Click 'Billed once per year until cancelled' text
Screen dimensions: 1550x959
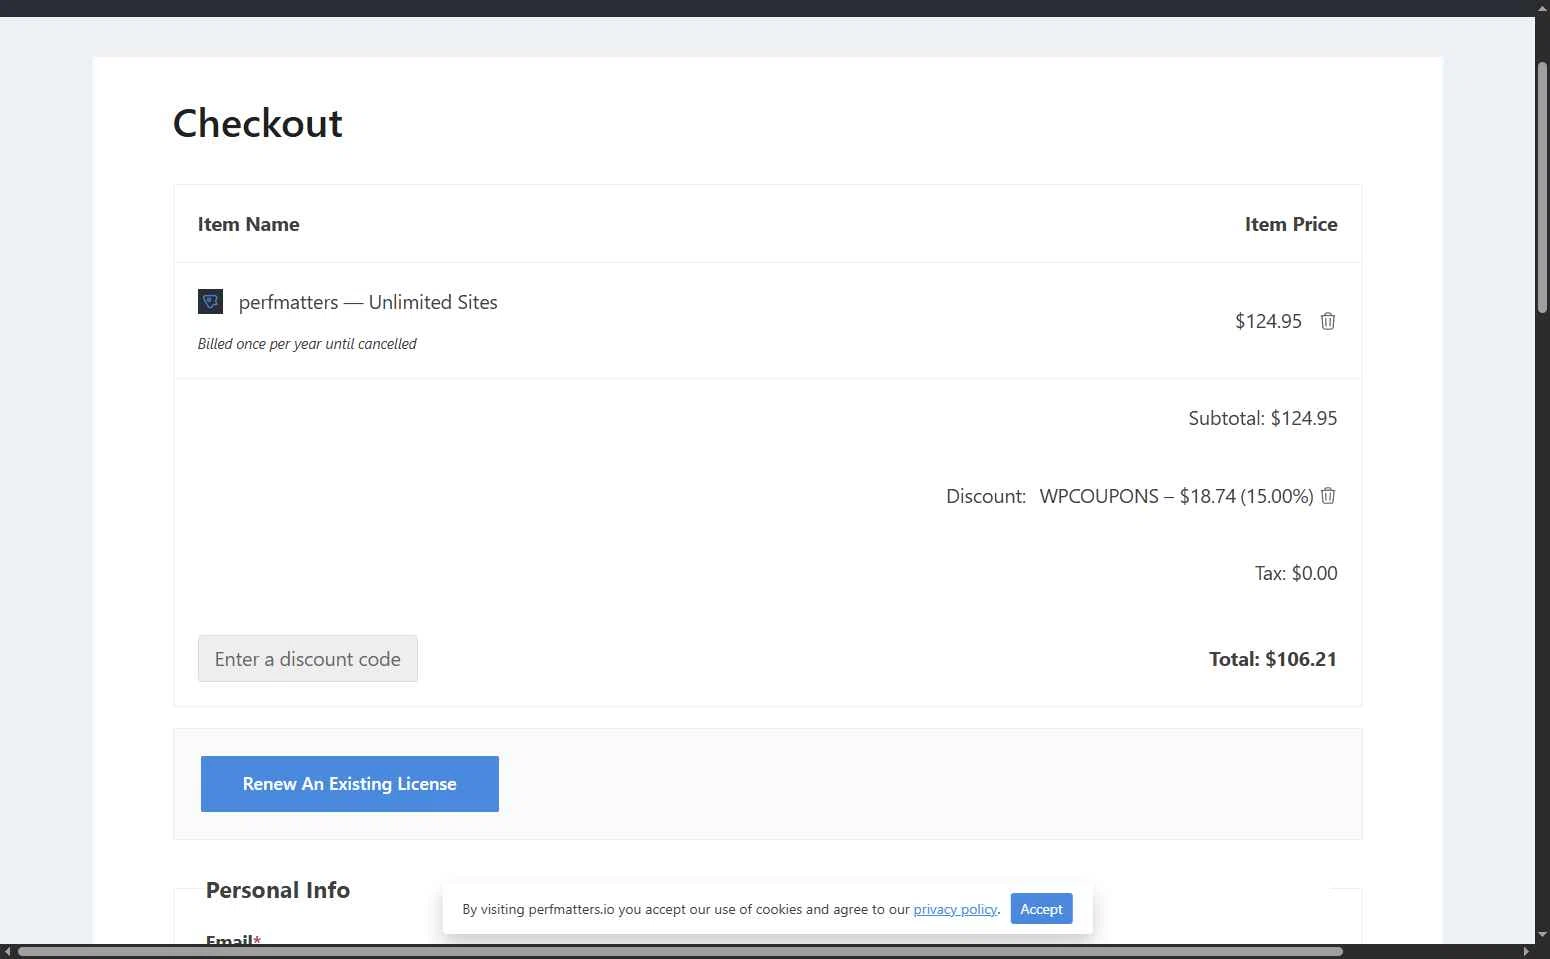pos(307,344)
